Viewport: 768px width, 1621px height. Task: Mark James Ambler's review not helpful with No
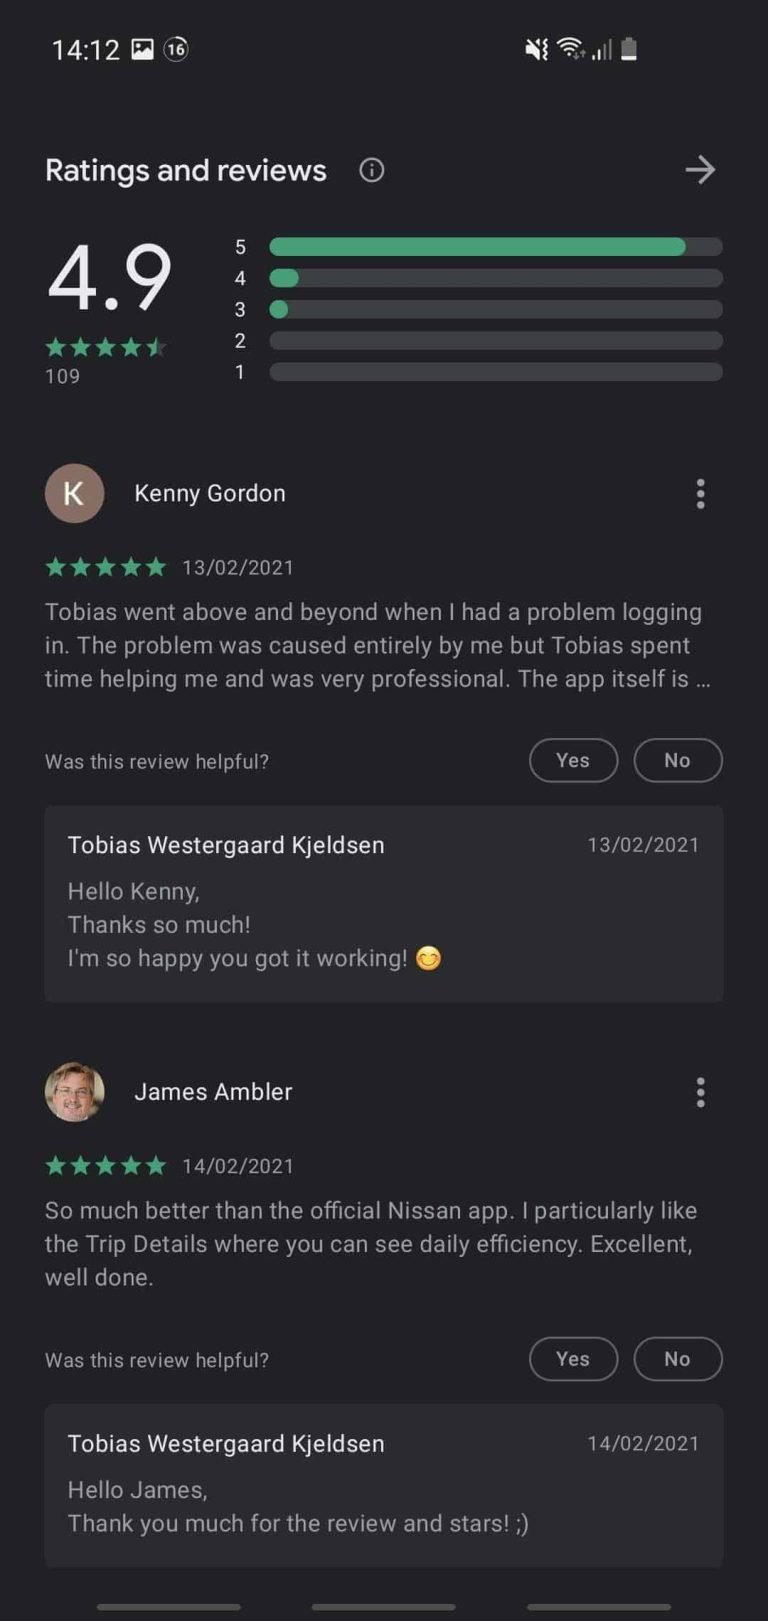pyautogui.click(x=678, y=1359)
